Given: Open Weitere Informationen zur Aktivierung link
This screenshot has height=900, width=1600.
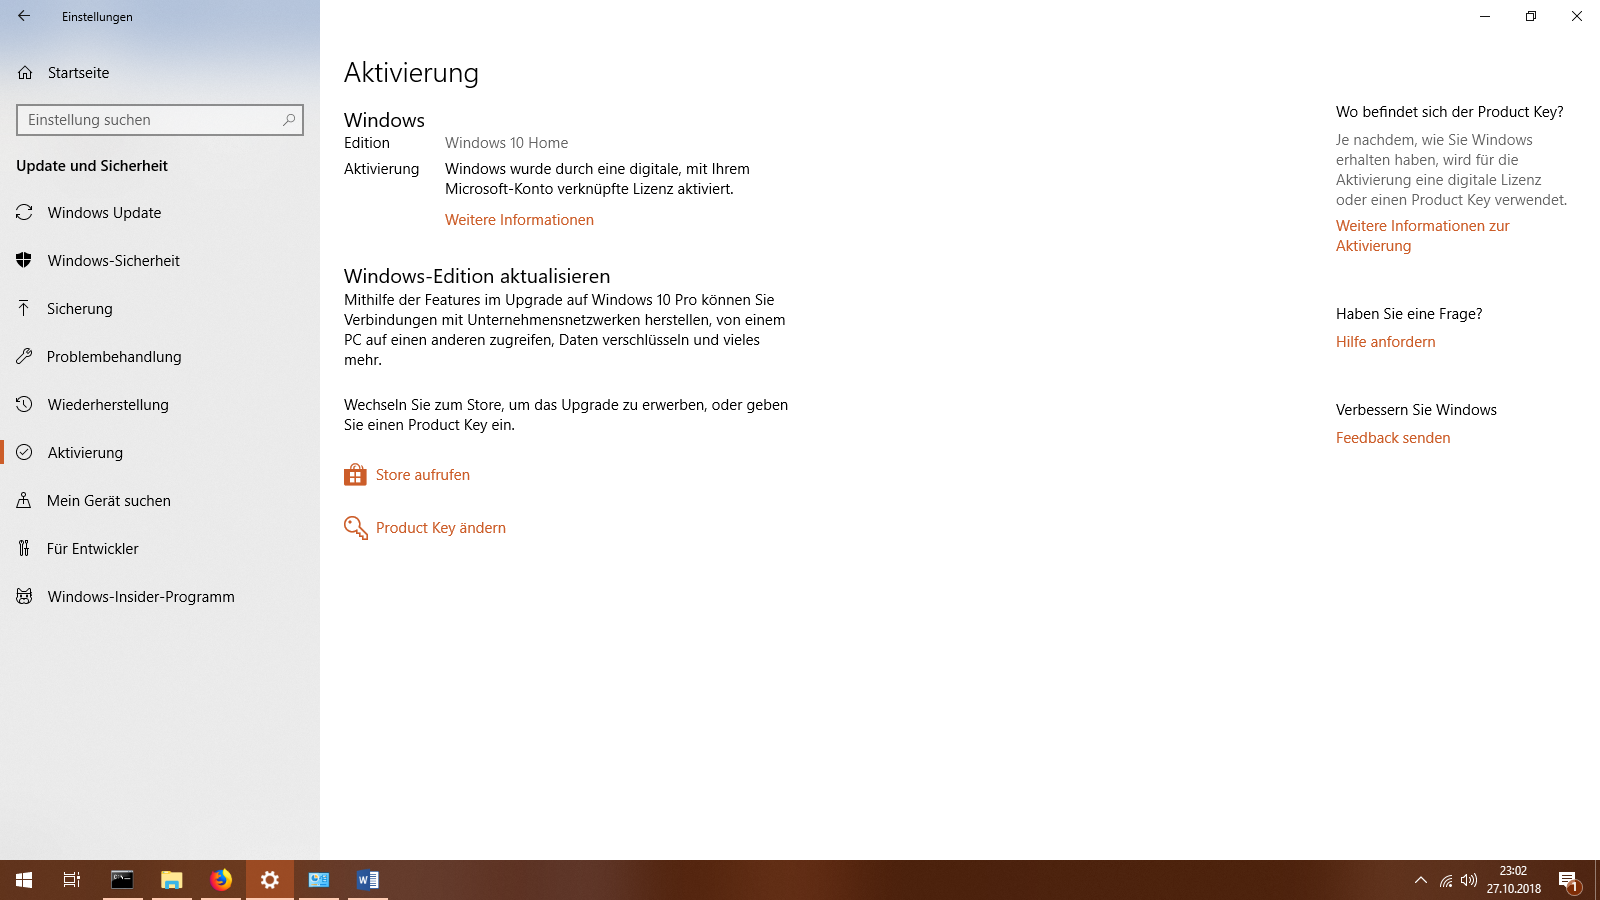Looking at the screenshot, I should [x=1423, y=236].
